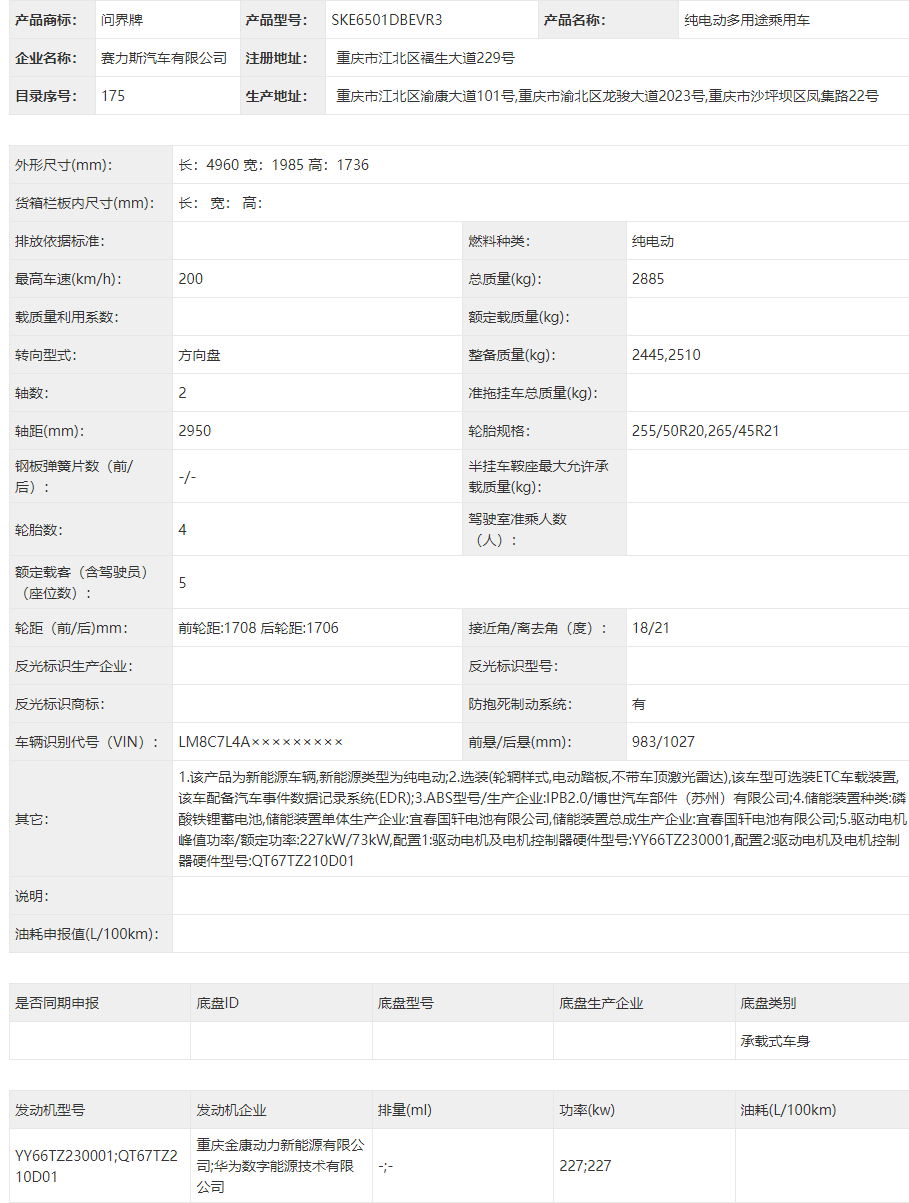Image resolution: width=909 pixels, height=1203 pixels.
Task: Click the ABS value 有
Action: (x=639, y=704)
